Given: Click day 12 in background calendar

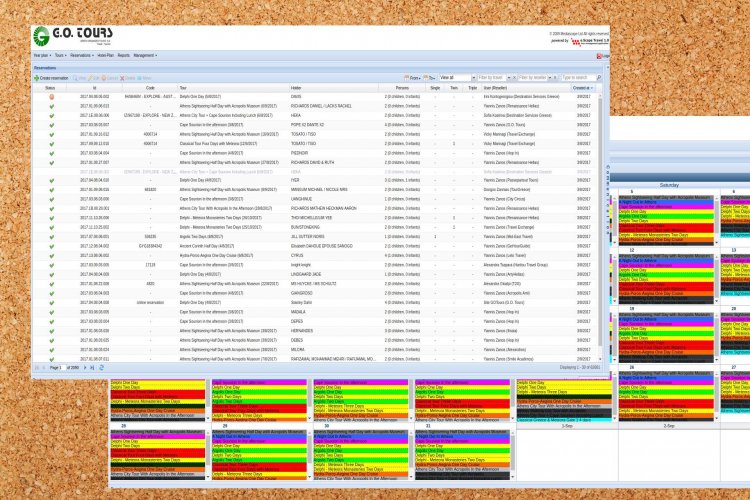Looking at the screenshot, I should [631, 250].
